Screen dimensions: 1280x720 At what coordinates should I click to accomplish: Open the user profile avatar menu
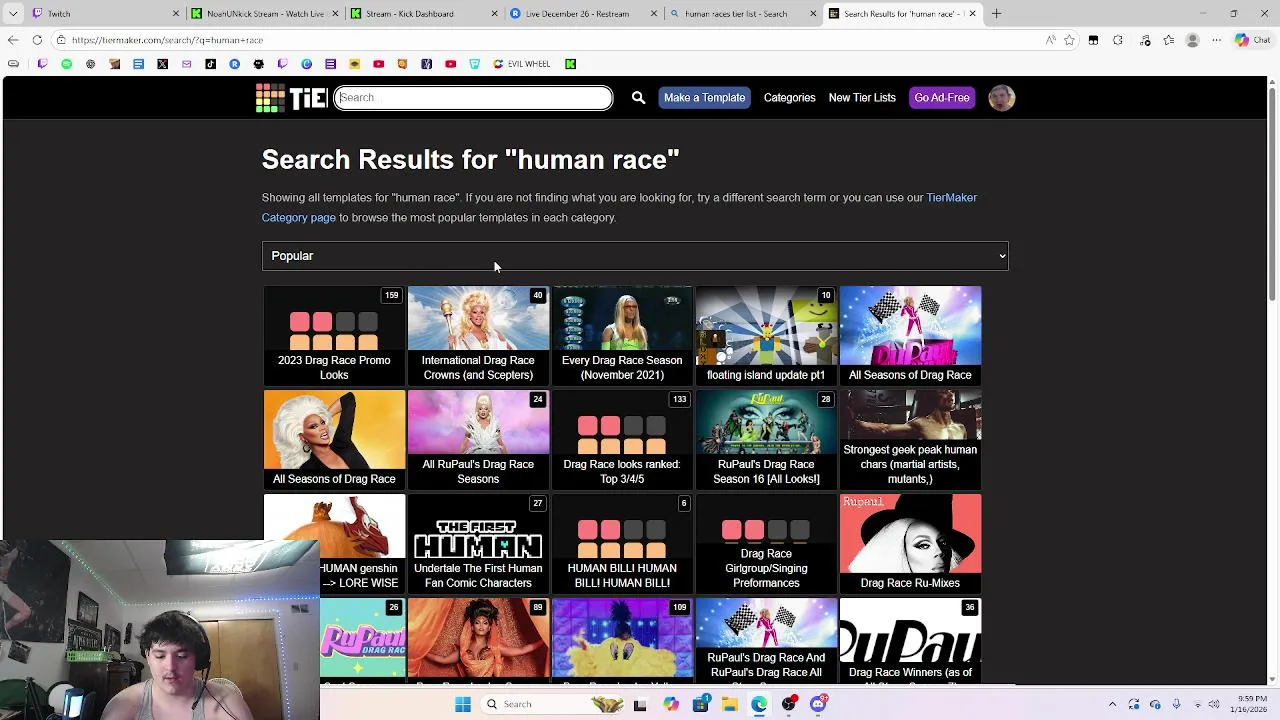(1001, 97)
